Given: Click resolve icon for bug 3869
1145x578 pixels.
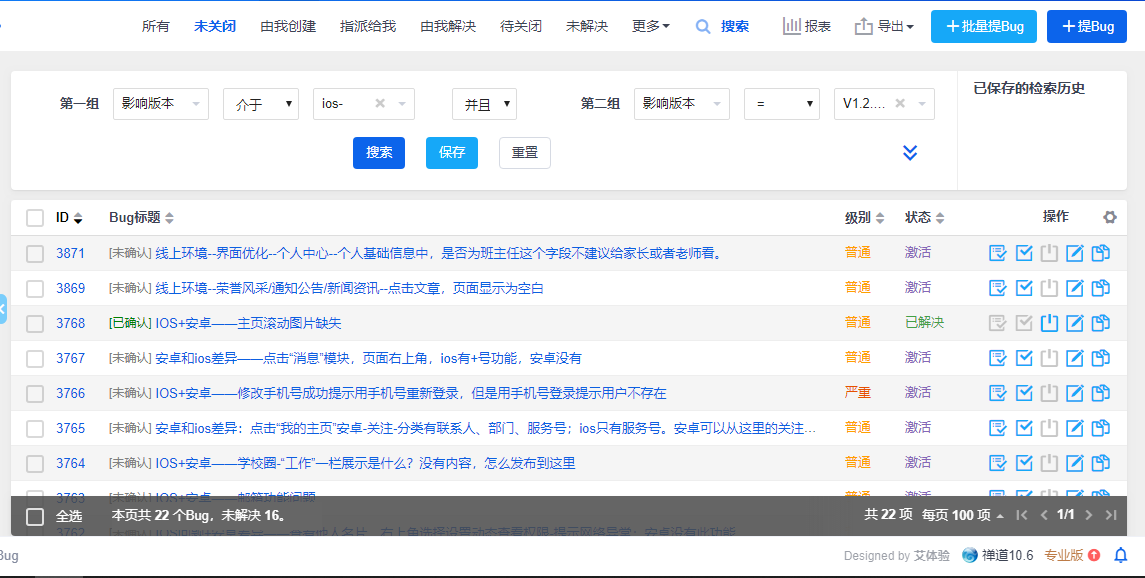Looking at the screenshot, I should 1024,288.
